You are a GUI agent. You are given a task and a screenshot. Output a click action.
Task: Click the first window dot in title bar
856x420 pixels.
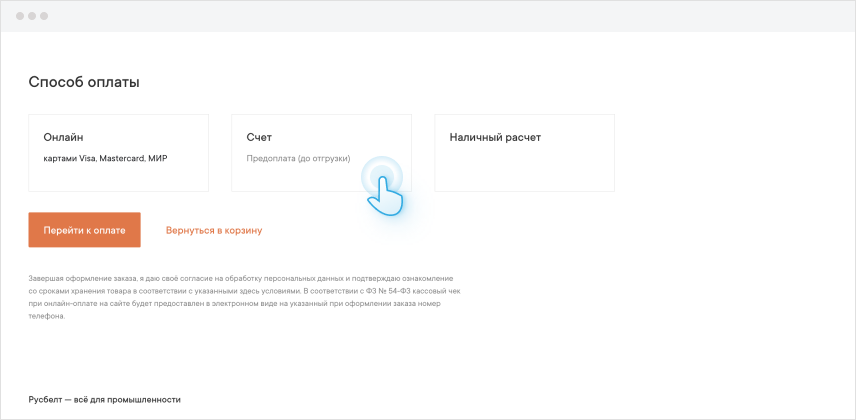tap(20, 17)
